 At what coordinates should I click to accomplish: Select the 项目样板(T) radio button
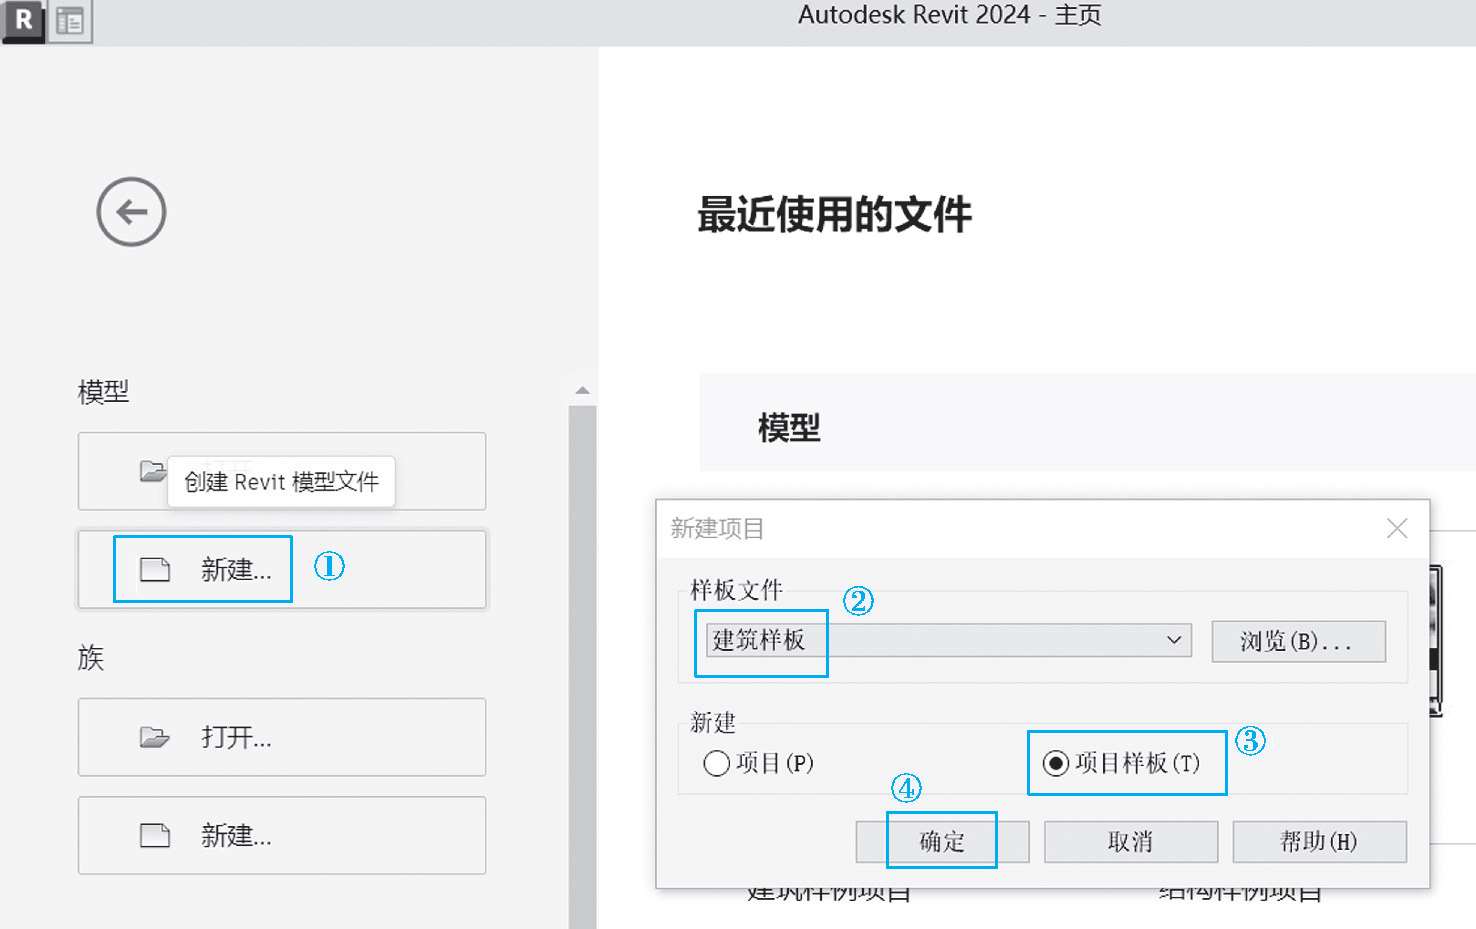coord(1121,763)
